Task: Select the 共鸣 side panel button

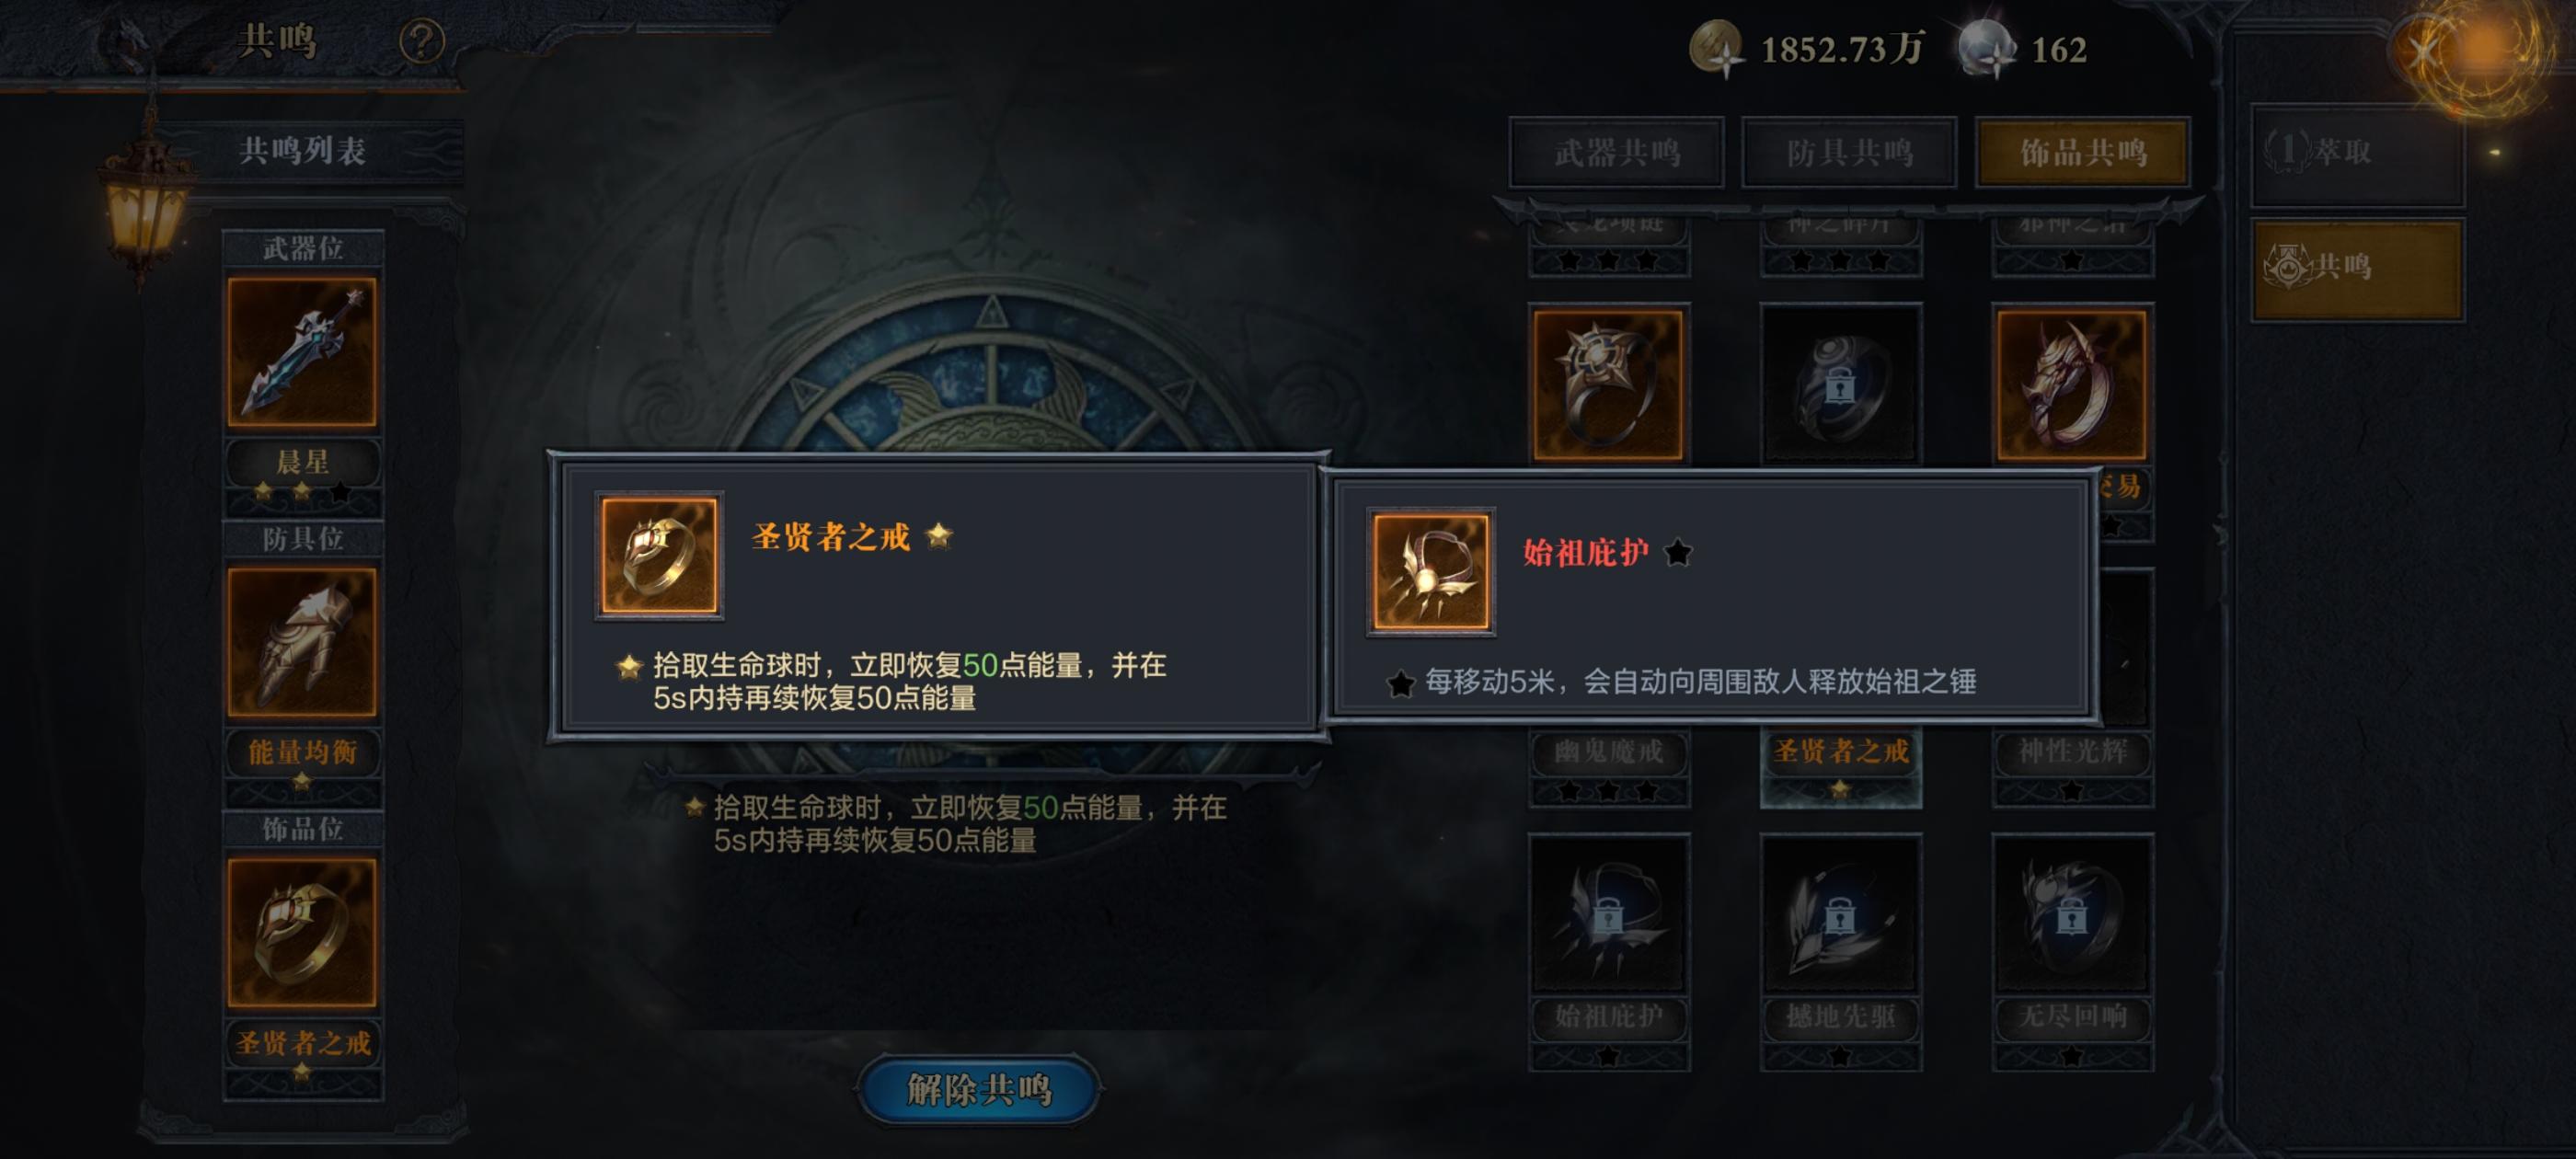Action: tap(2357, 268)
